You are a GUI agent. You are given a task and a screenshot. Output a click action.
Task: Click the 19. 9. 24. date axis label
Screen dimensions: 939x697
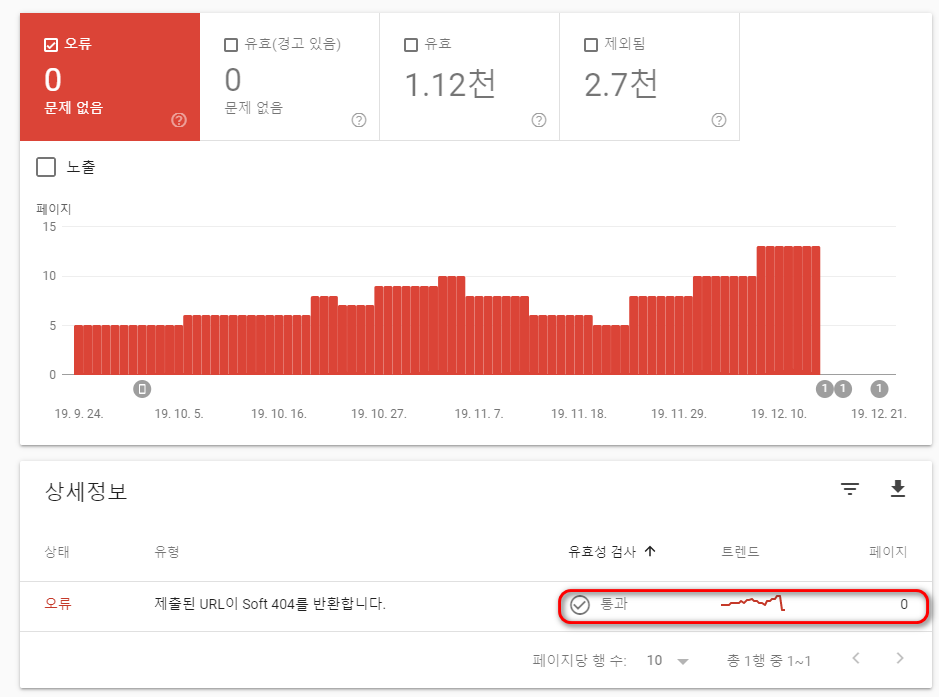tap(79, 413)
